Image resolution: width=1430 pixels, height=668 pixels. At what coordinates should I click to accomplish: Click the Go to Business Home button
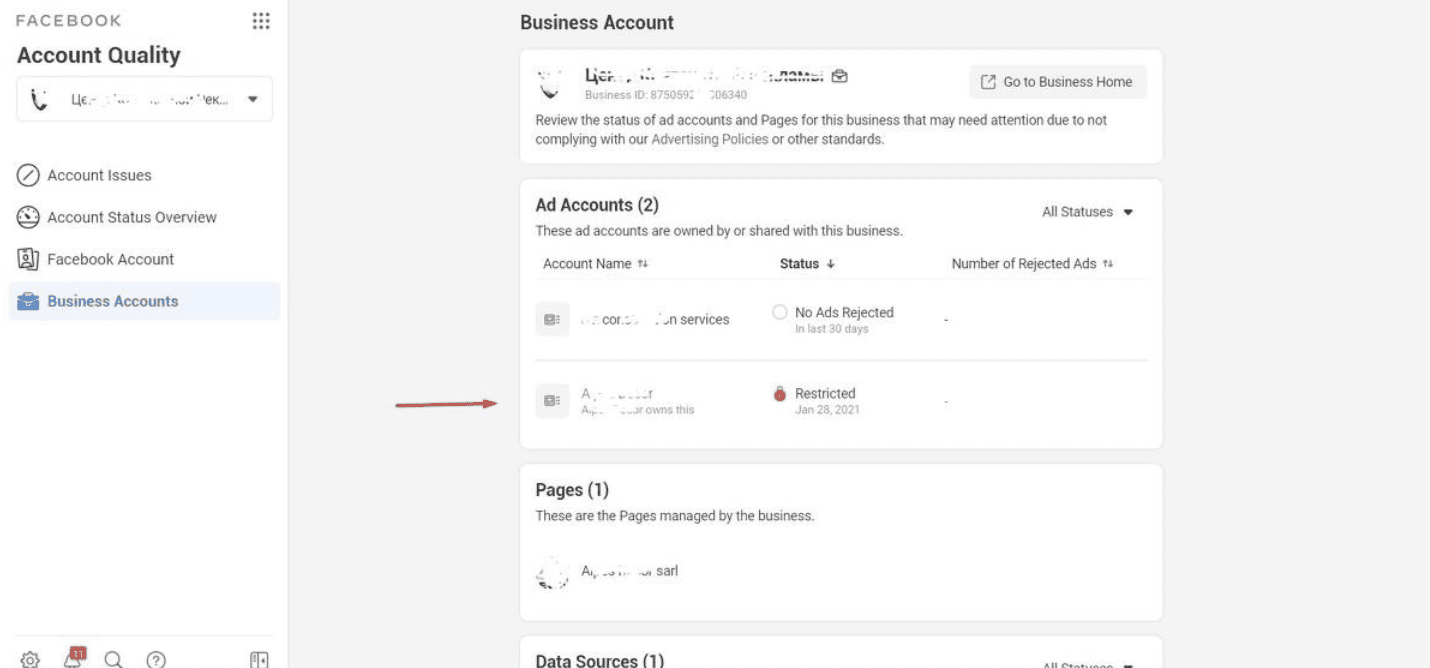tap(1058, 82)
